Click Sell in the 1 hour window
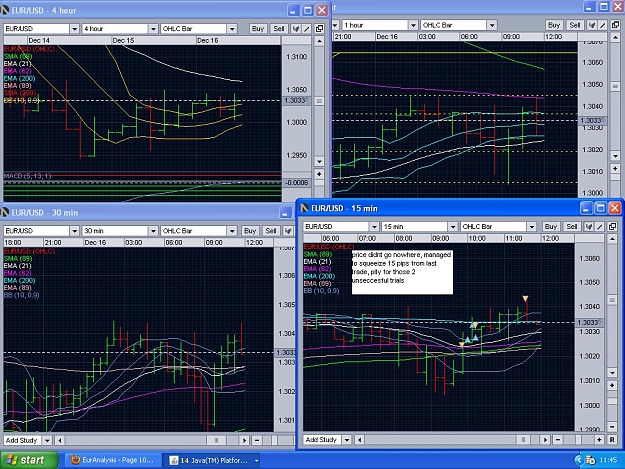This screenshot has width=625, height=469. 575,25
